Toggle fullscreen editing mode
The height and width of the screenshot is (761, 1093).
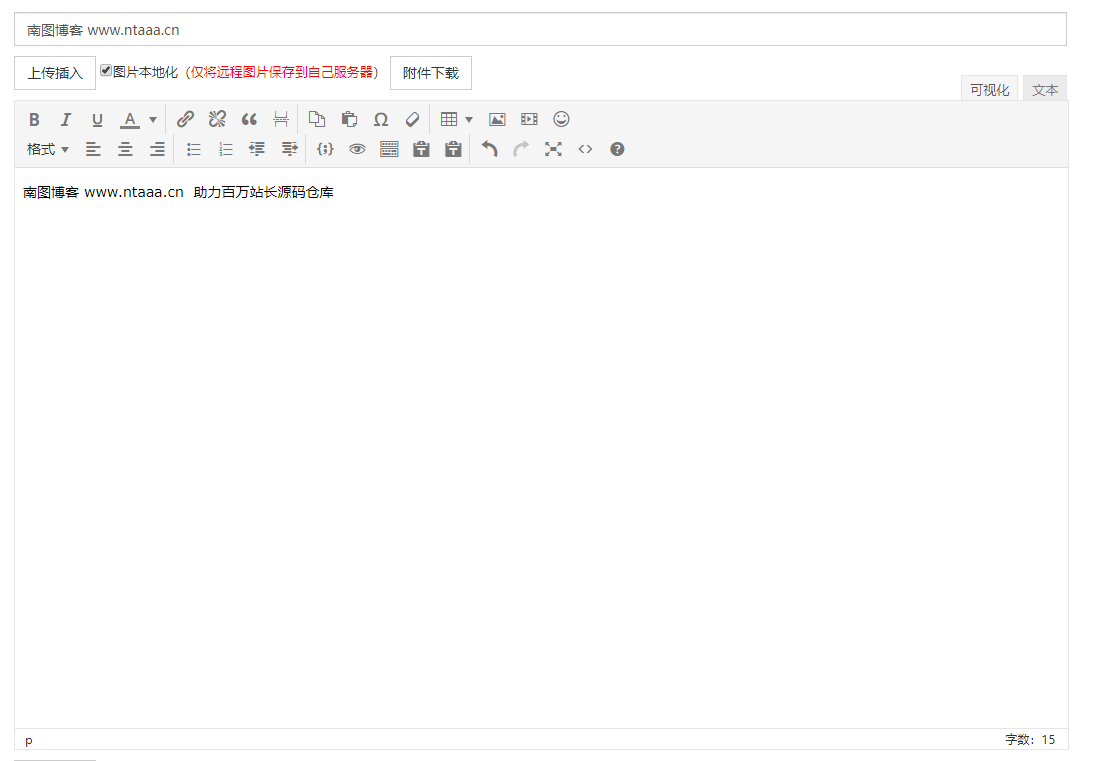(553, 149)
